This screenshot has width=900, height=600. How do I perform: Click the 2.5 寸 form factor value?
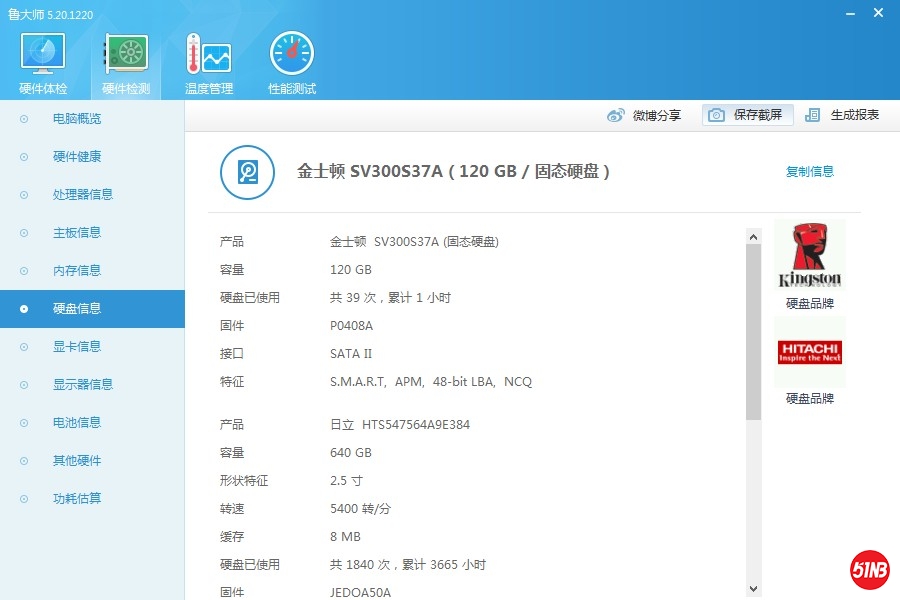[346, 481]
